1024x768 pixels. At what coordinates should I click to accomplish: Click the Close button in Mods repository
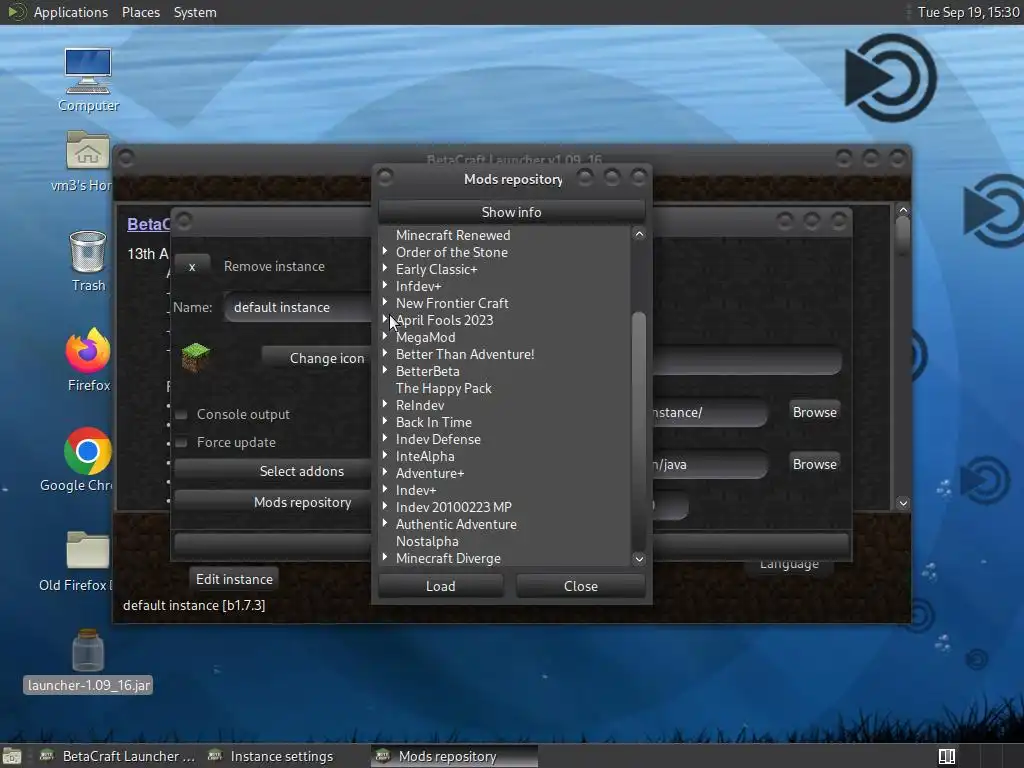(581, 586)
